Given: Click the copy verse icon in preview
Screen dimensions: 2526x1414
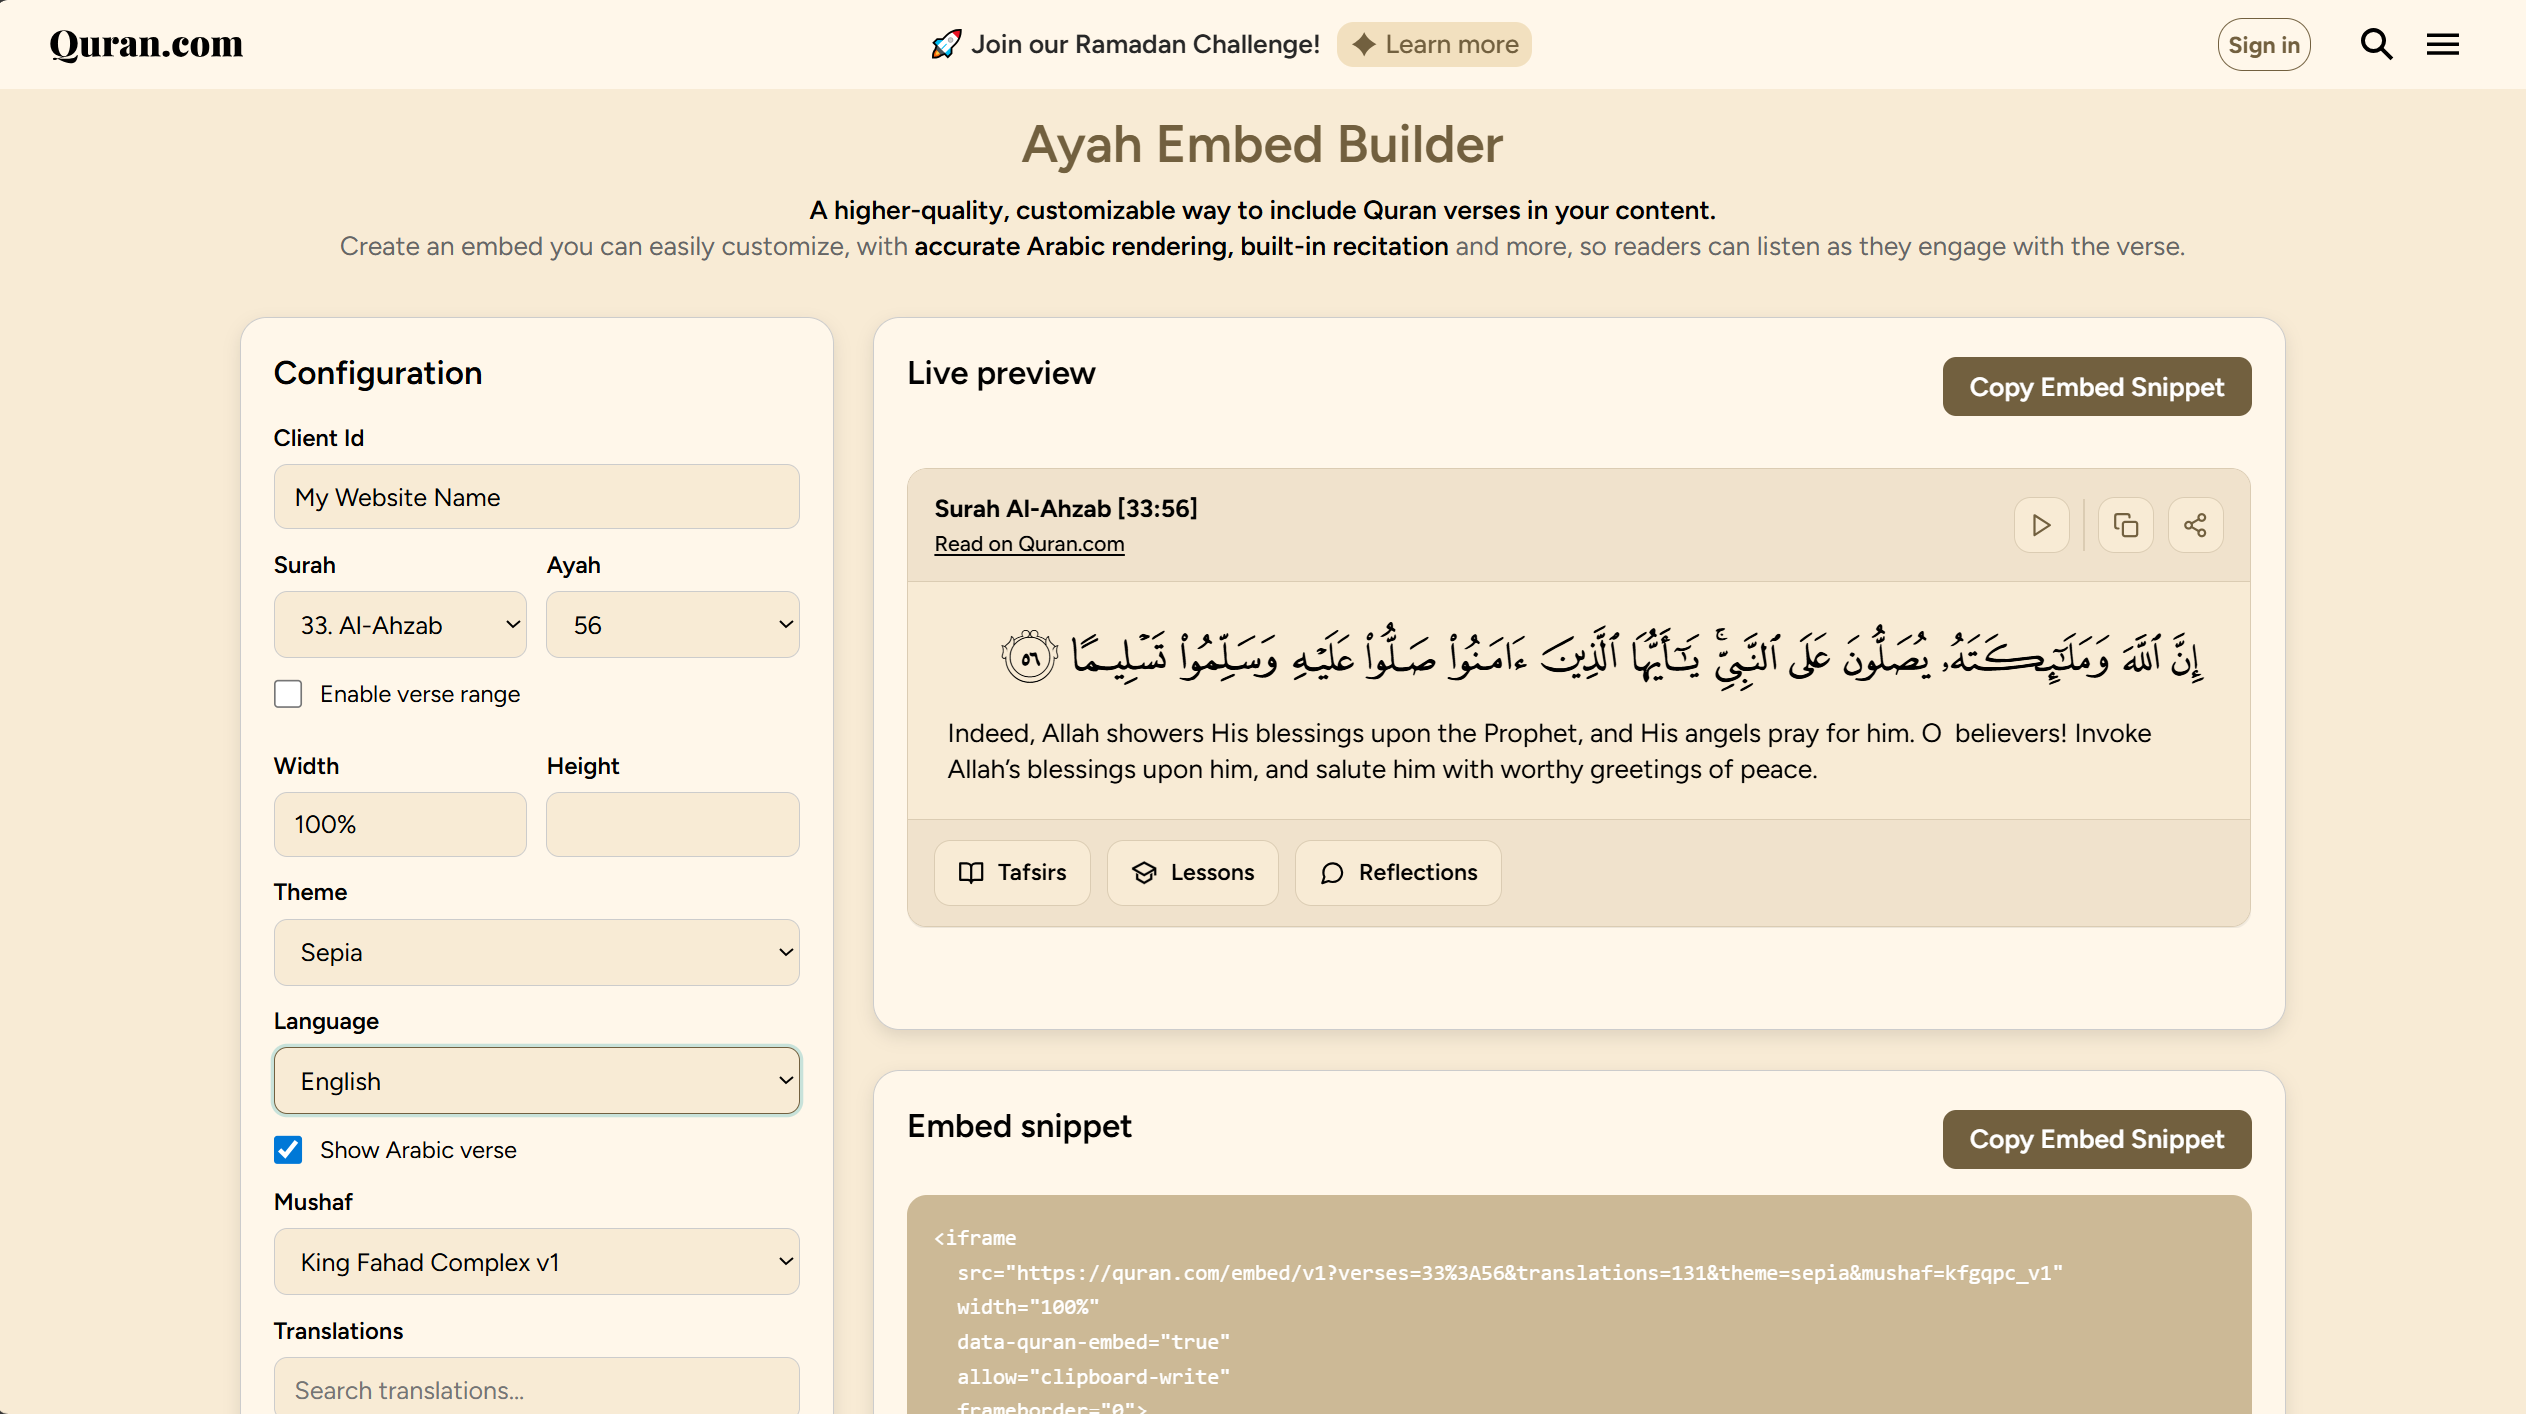Looking at the screenshot, I should click(2125, 525).
